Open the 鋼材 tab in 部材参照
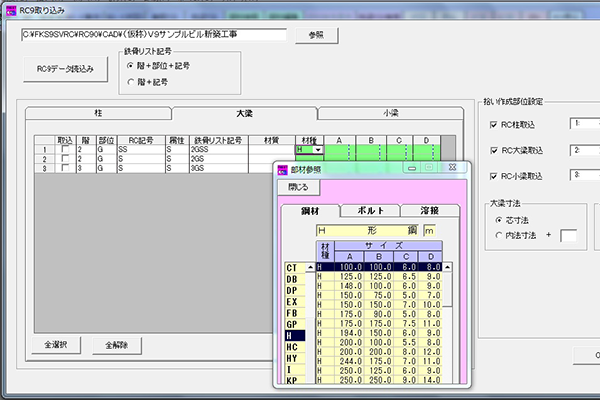This screenshot has width=600, height=400. point(310,211)
